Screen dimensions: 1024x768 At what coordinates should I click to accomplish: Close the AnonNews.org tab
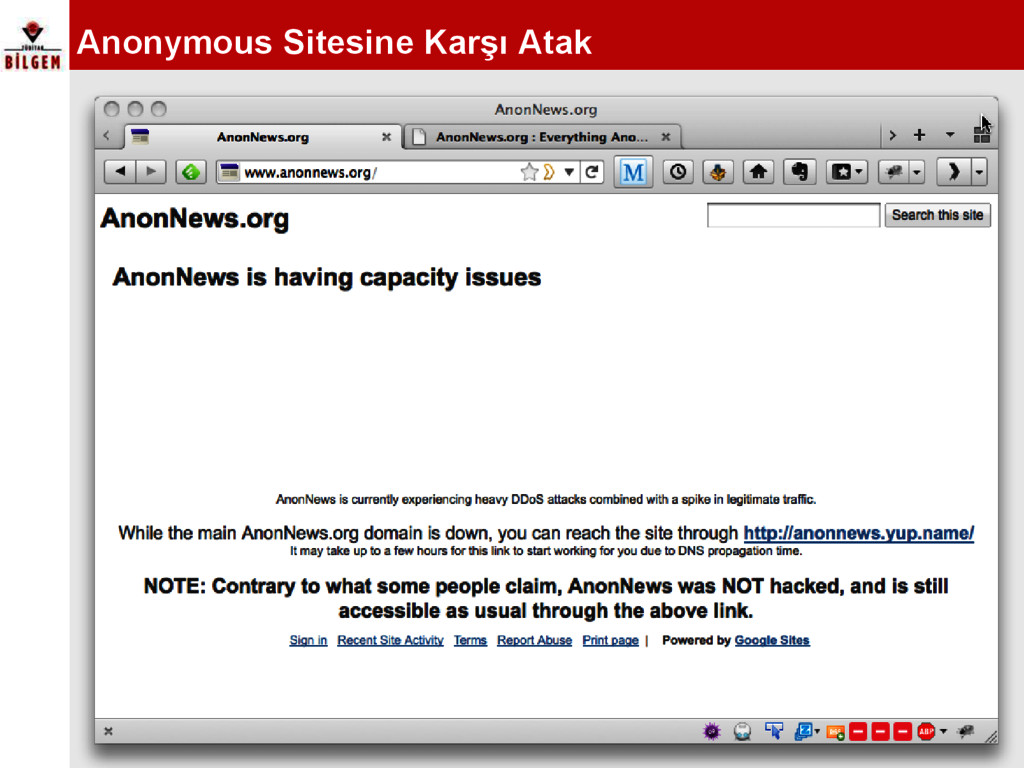point(387,137)
